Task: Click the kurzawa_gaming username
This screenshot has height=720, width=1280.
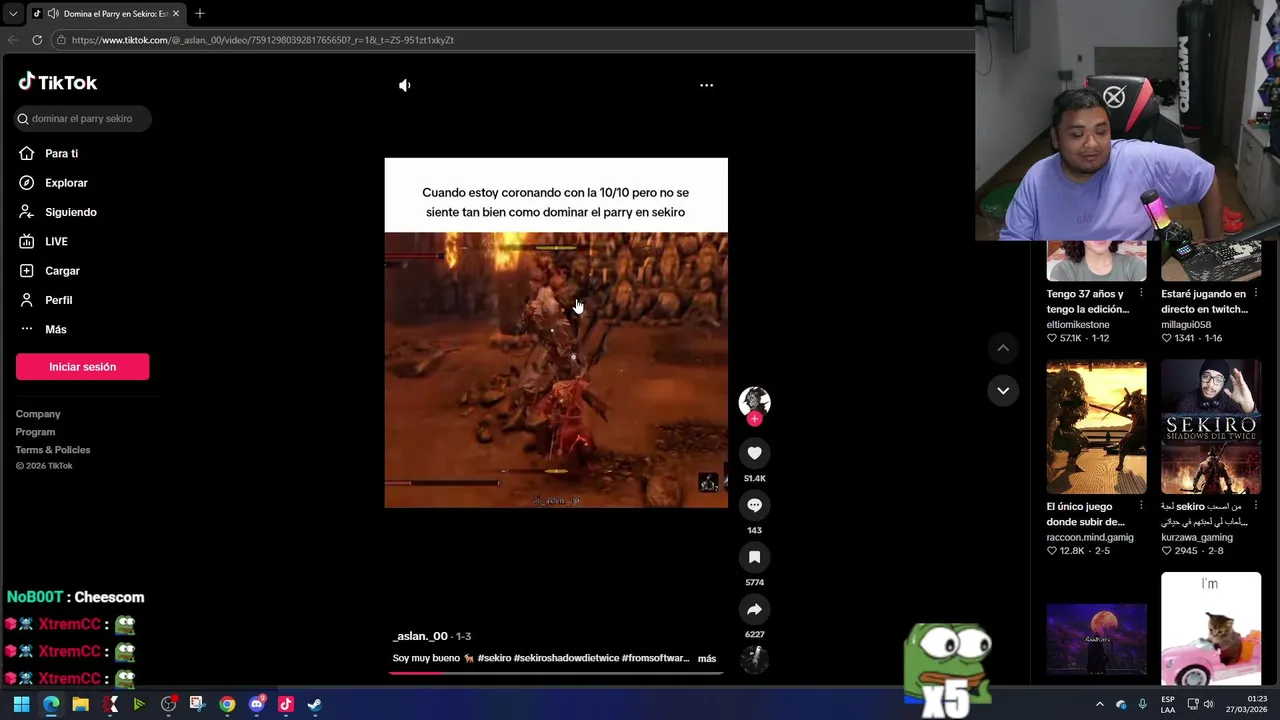Action: tap(1197, 538)
